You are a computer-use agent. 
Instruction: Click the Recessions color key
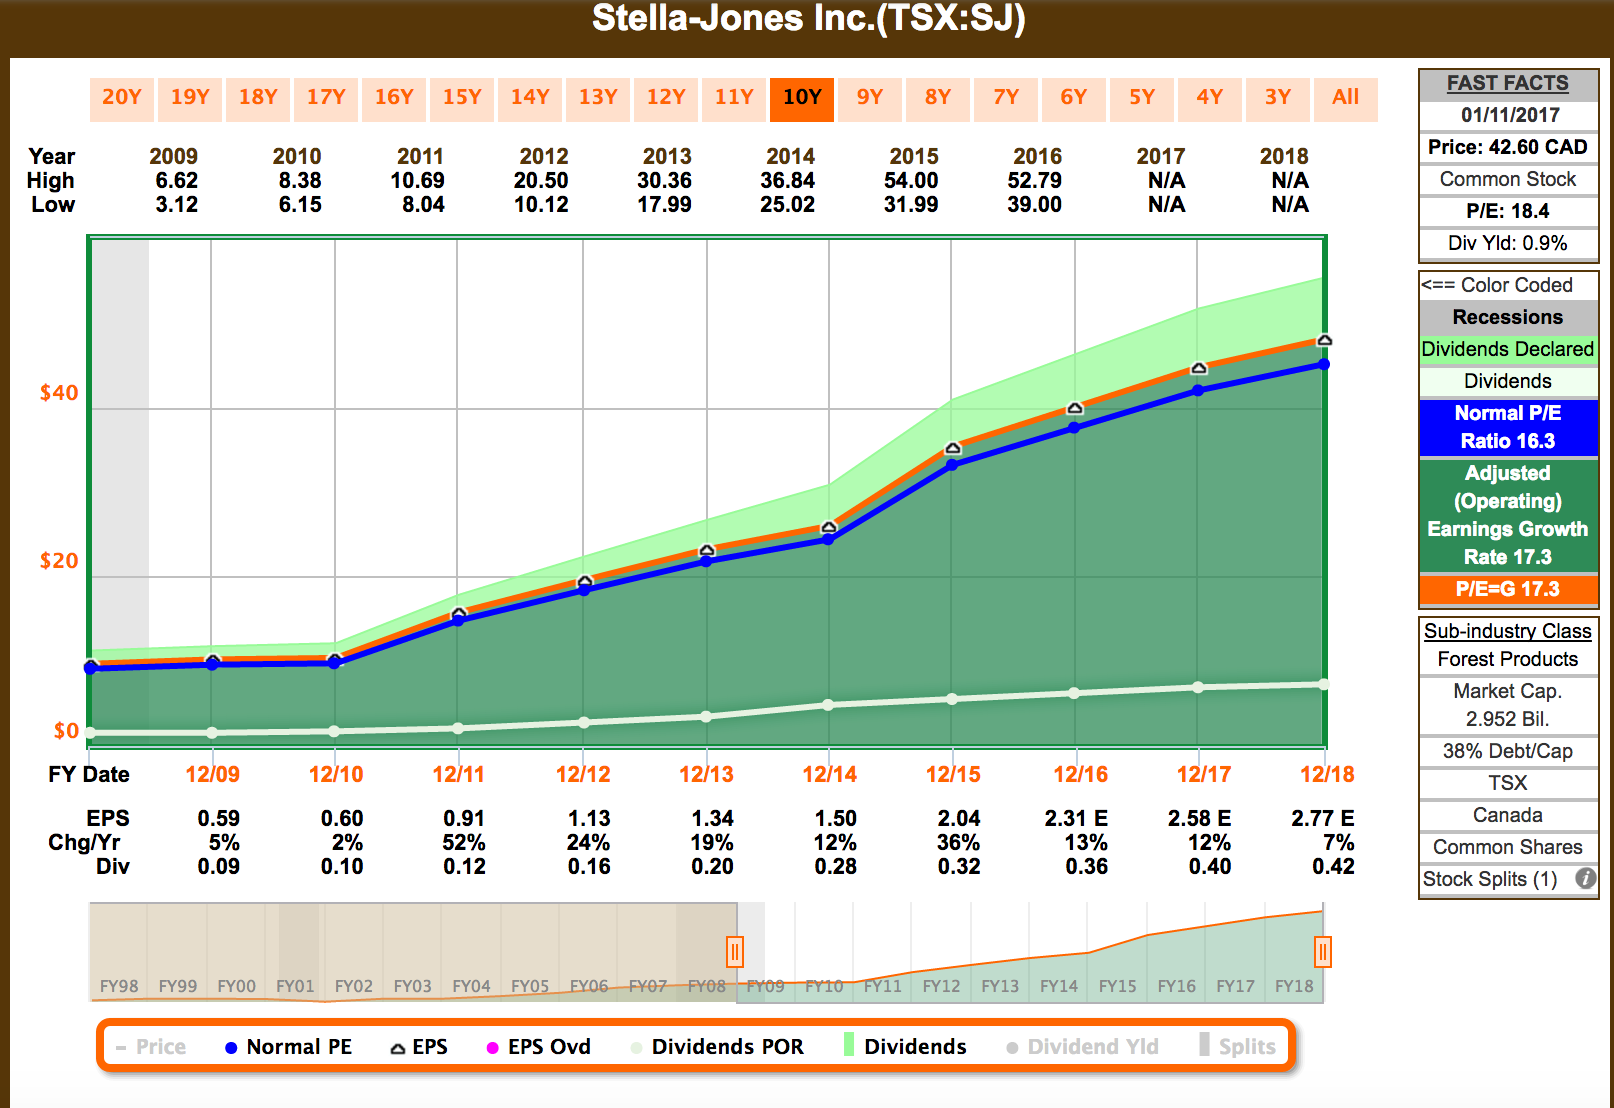pyautogui.click(x=1508, y=317)
